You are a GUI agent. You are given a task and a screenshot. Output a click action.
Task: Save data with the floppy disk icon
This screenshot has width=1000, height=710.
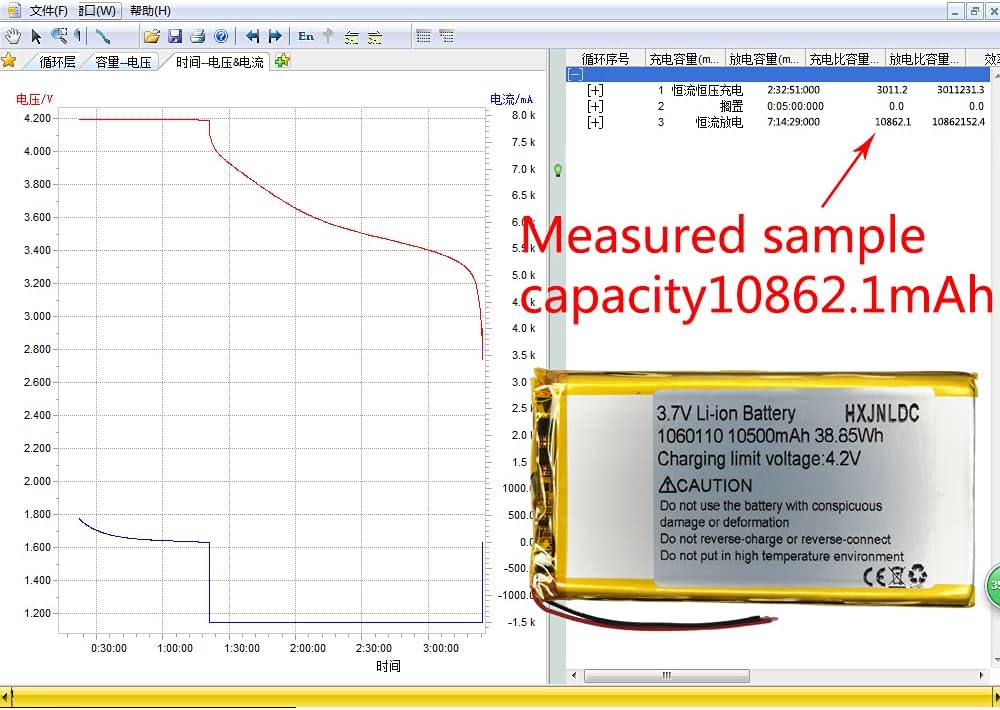point(175,36)
